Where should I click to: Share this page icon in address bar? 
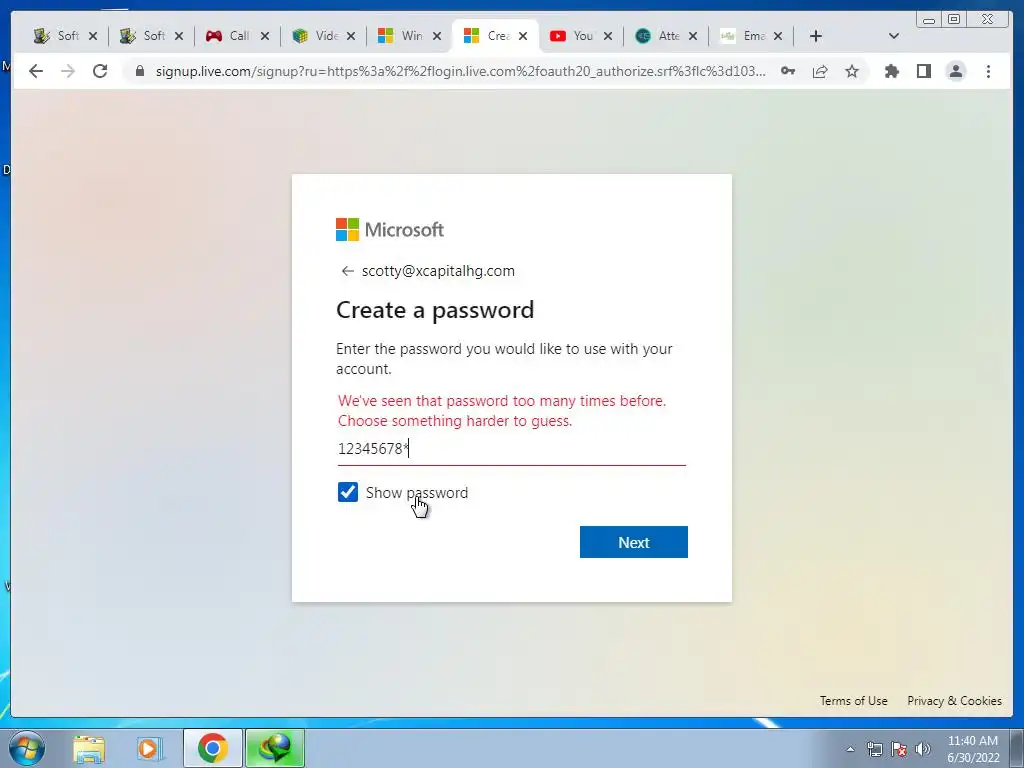click(820, 71)
